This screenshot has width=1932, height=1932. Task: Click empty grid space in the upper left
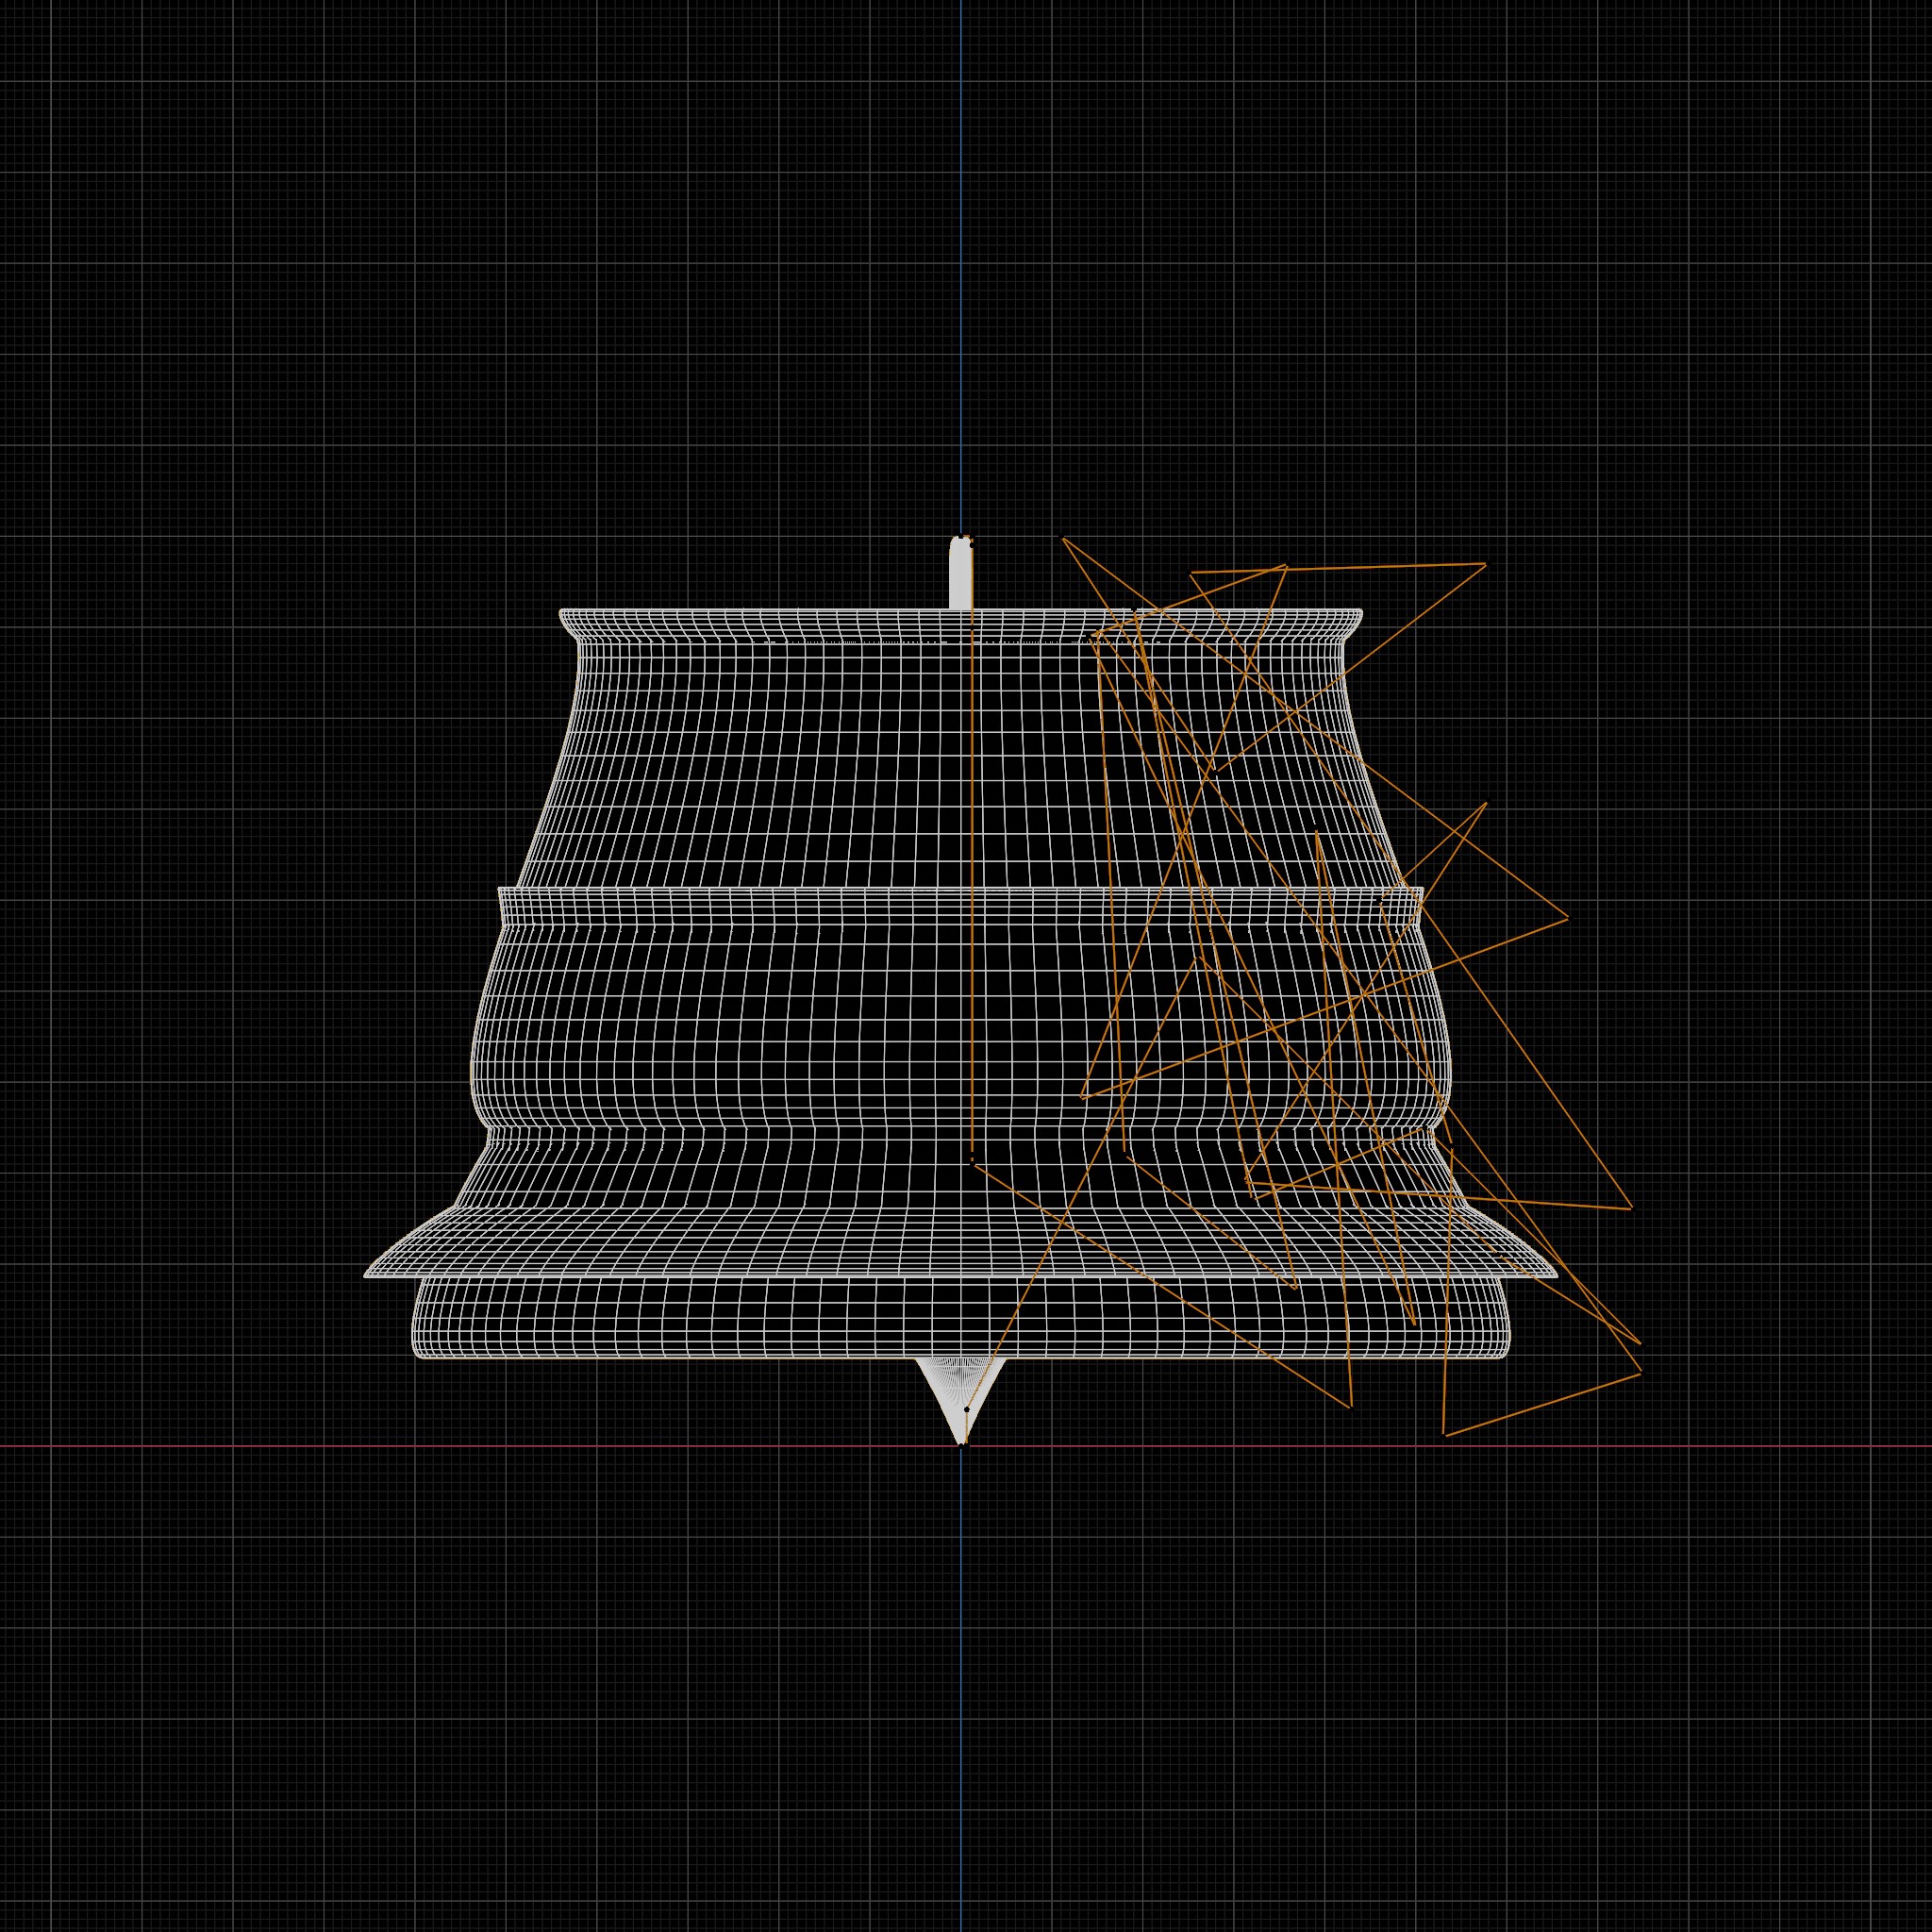point(250,250)
